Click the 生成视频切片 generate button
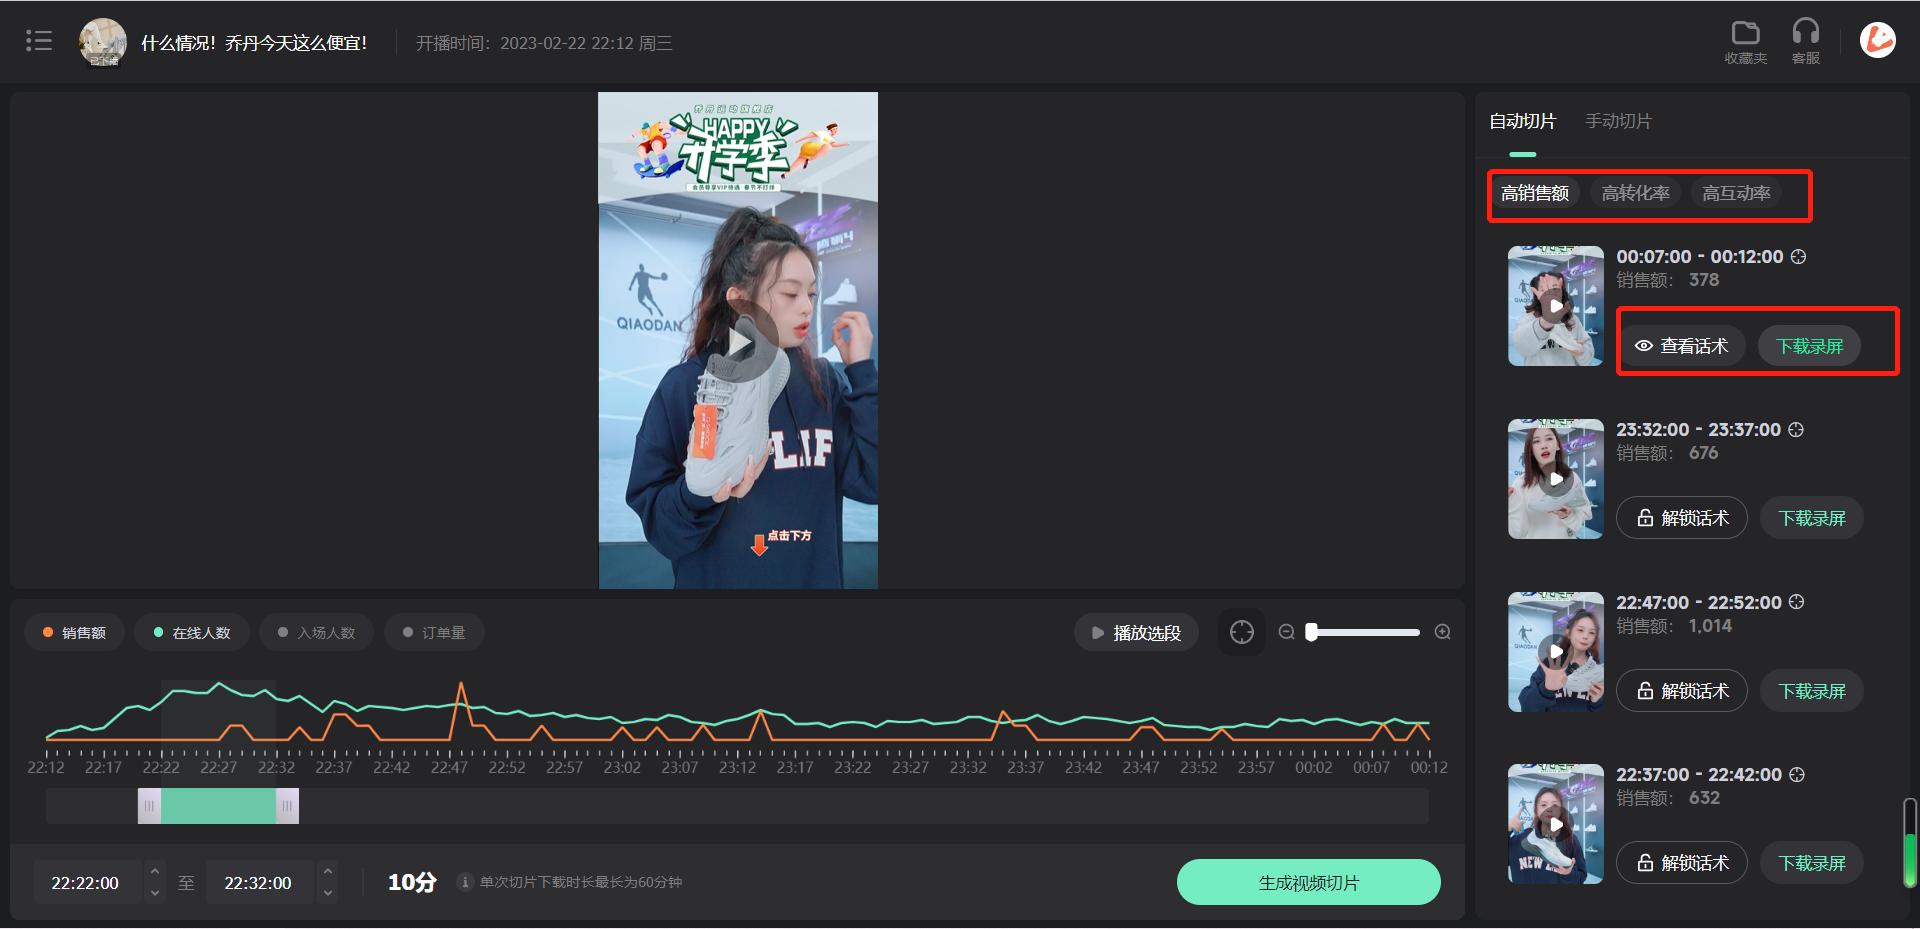The height and width of the screenshot is (929, 1920). tap(1308, 881)
